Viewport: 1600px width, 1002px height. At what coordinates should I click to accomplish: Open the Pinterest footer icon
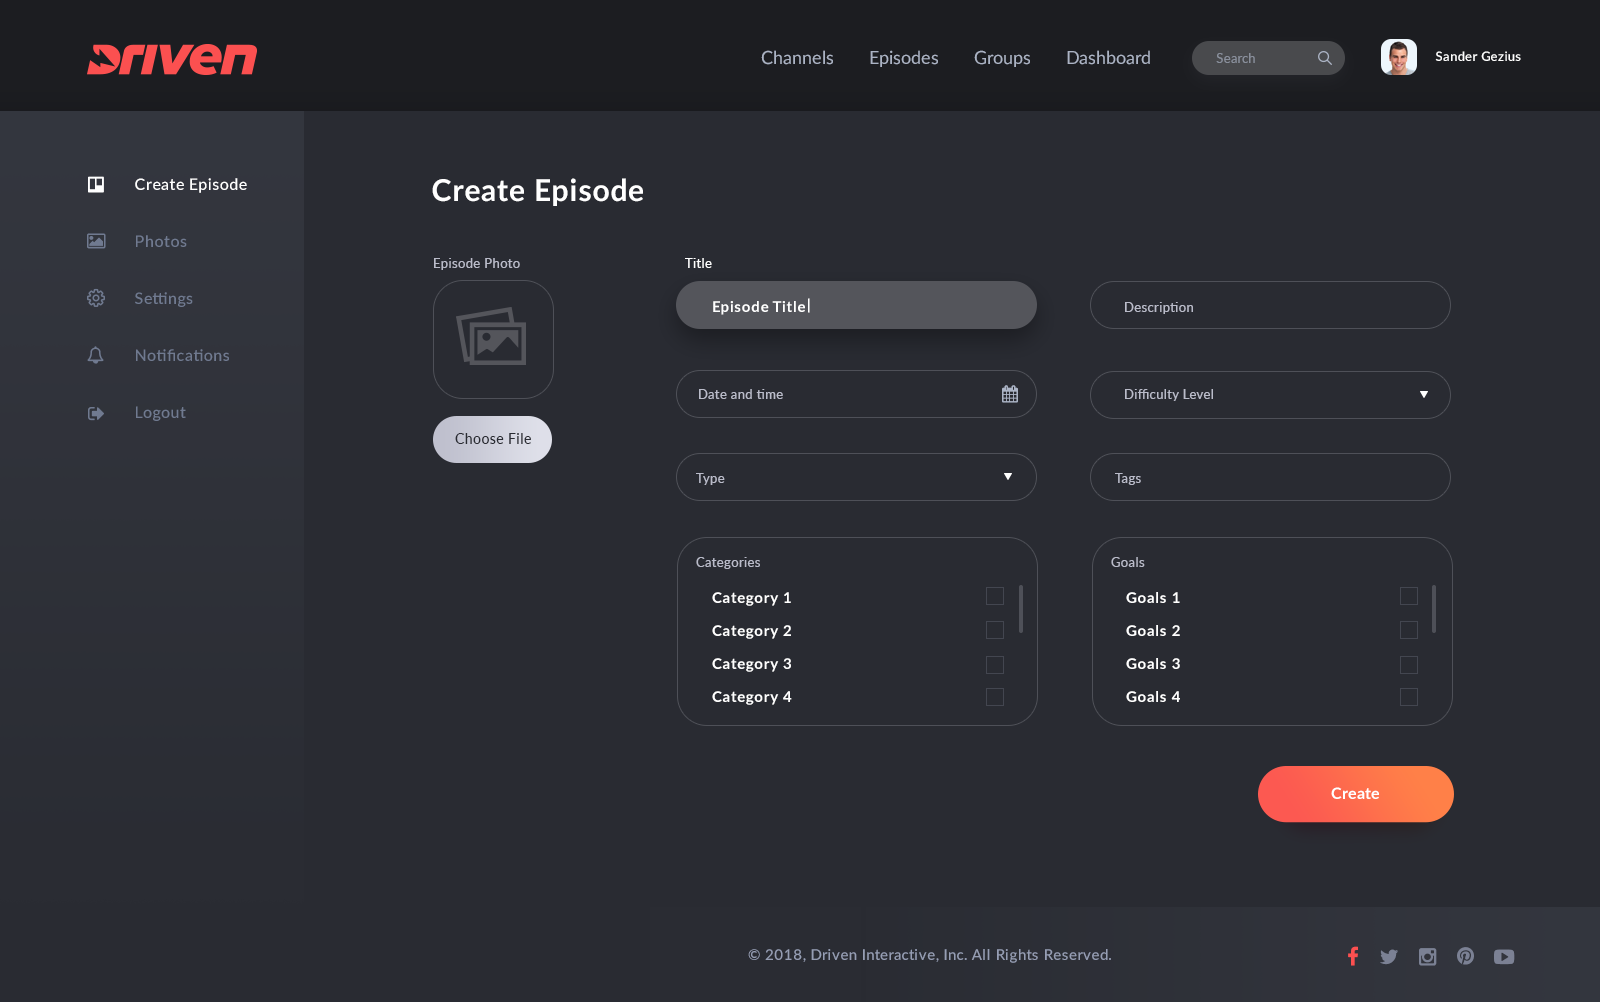click(1465, 956)
